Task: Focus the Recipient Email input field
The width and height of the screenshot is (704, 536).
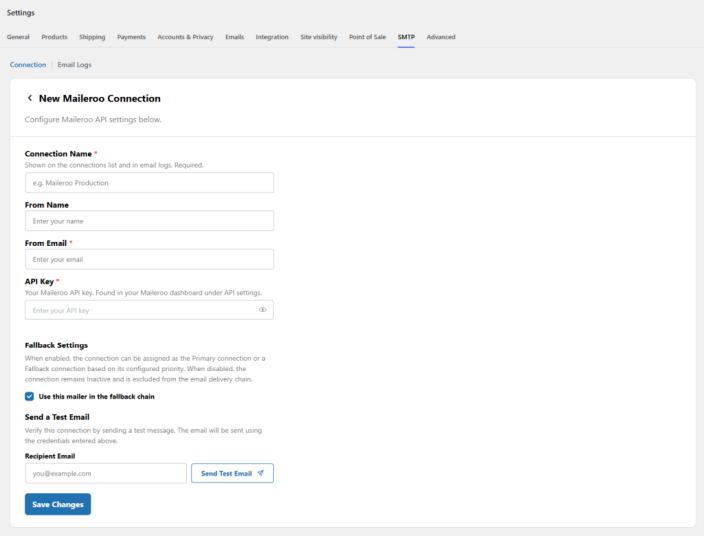Action: 106,473
